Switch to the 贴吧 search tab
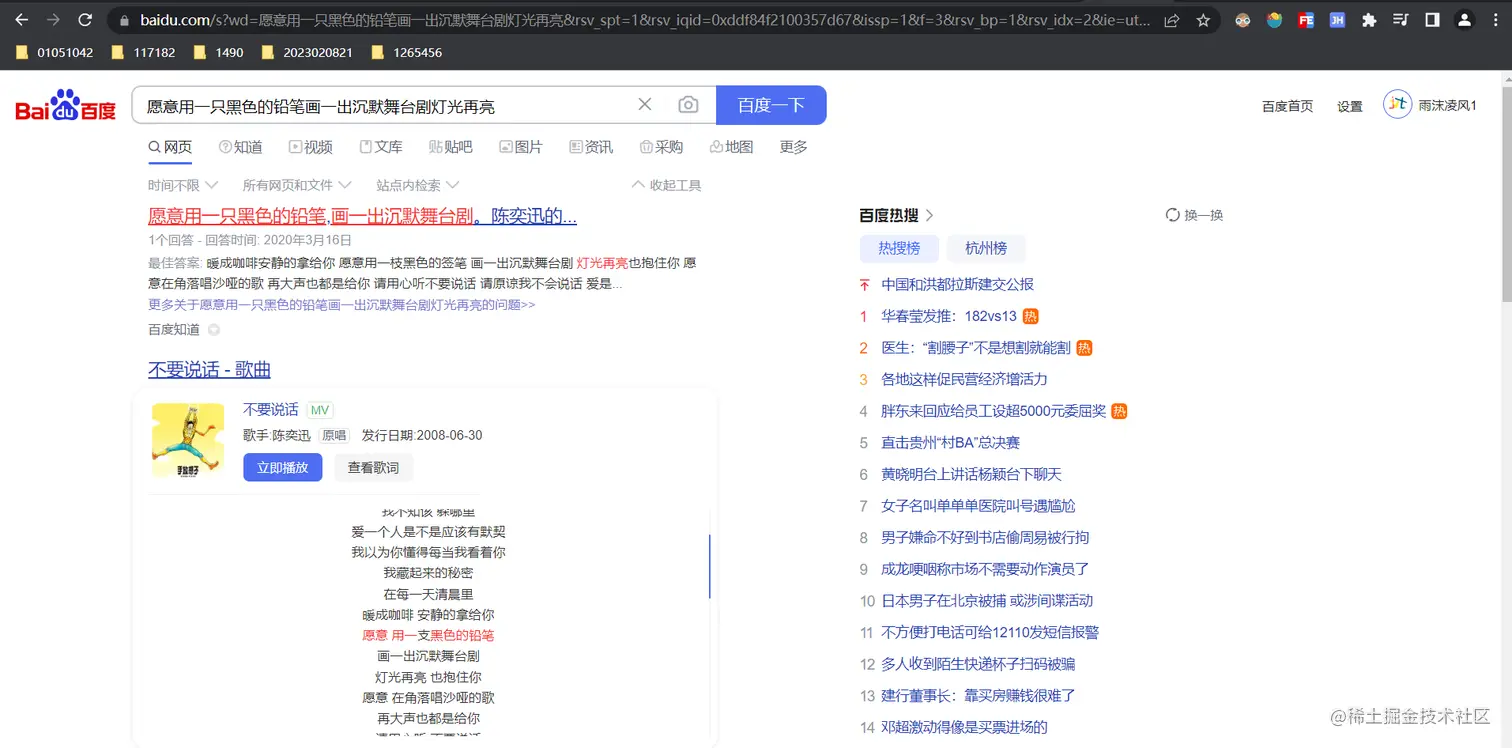Screen dimensions: 1512x748 click(450, 147)
